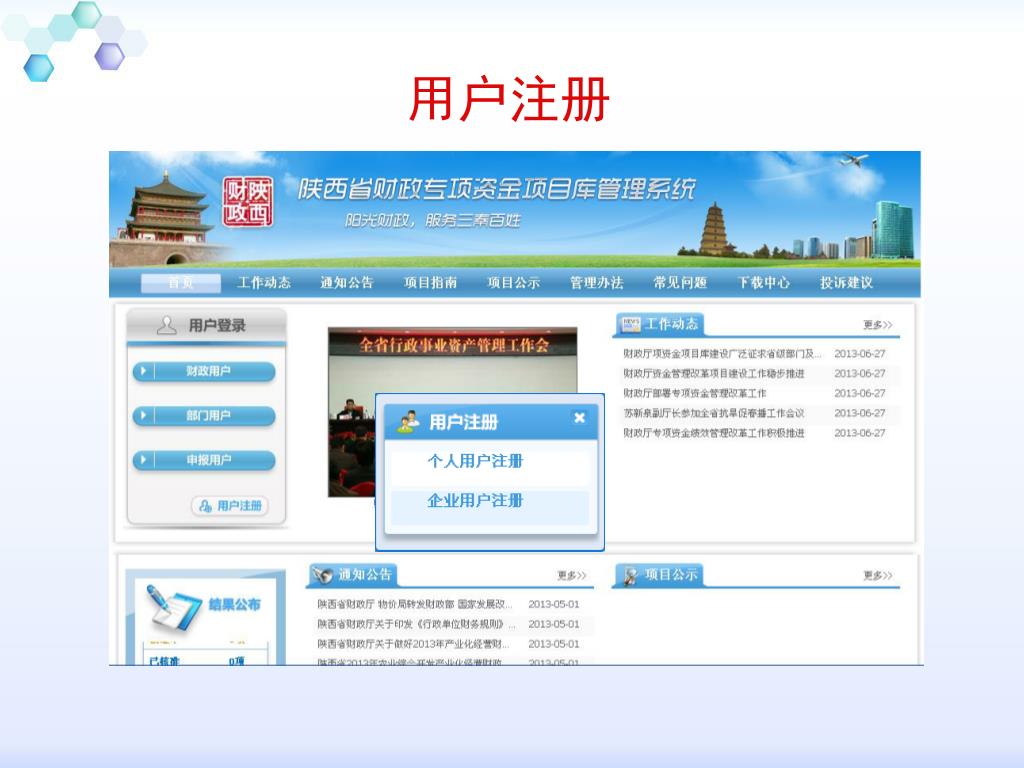Open notice 陕西省财政厅 物价局转发财政部 国家发展改...
Viewport: 1024px width, 768px height.
(x=415, y=604)
